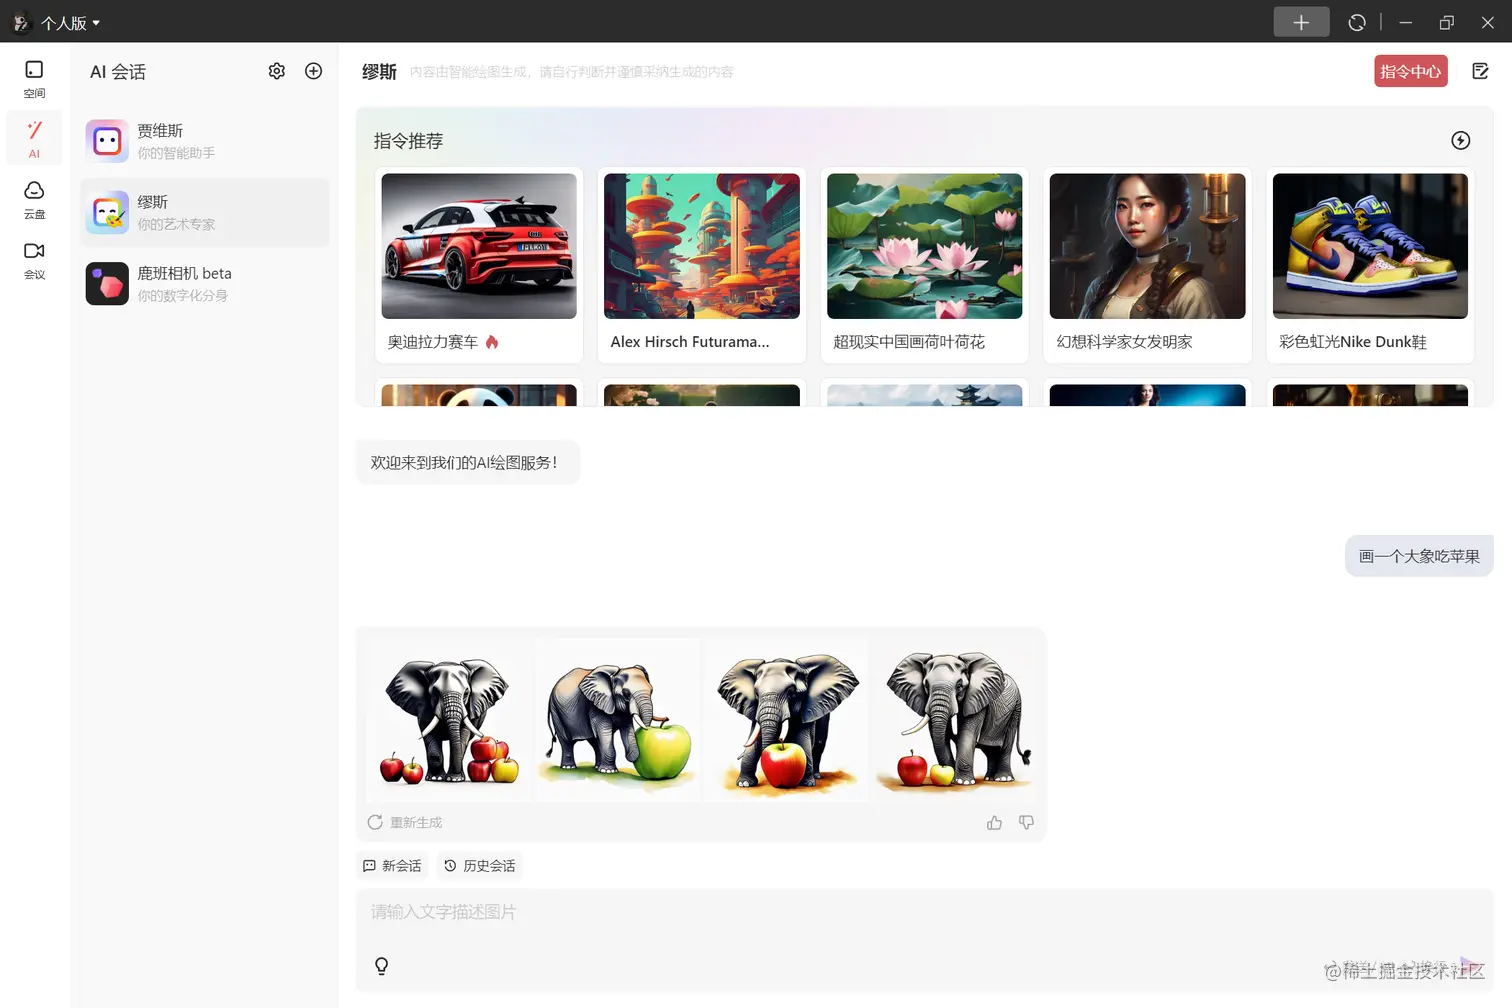
Task: Choose the 奥迪拉力赛车 prompt card
Action: point(479,265)
